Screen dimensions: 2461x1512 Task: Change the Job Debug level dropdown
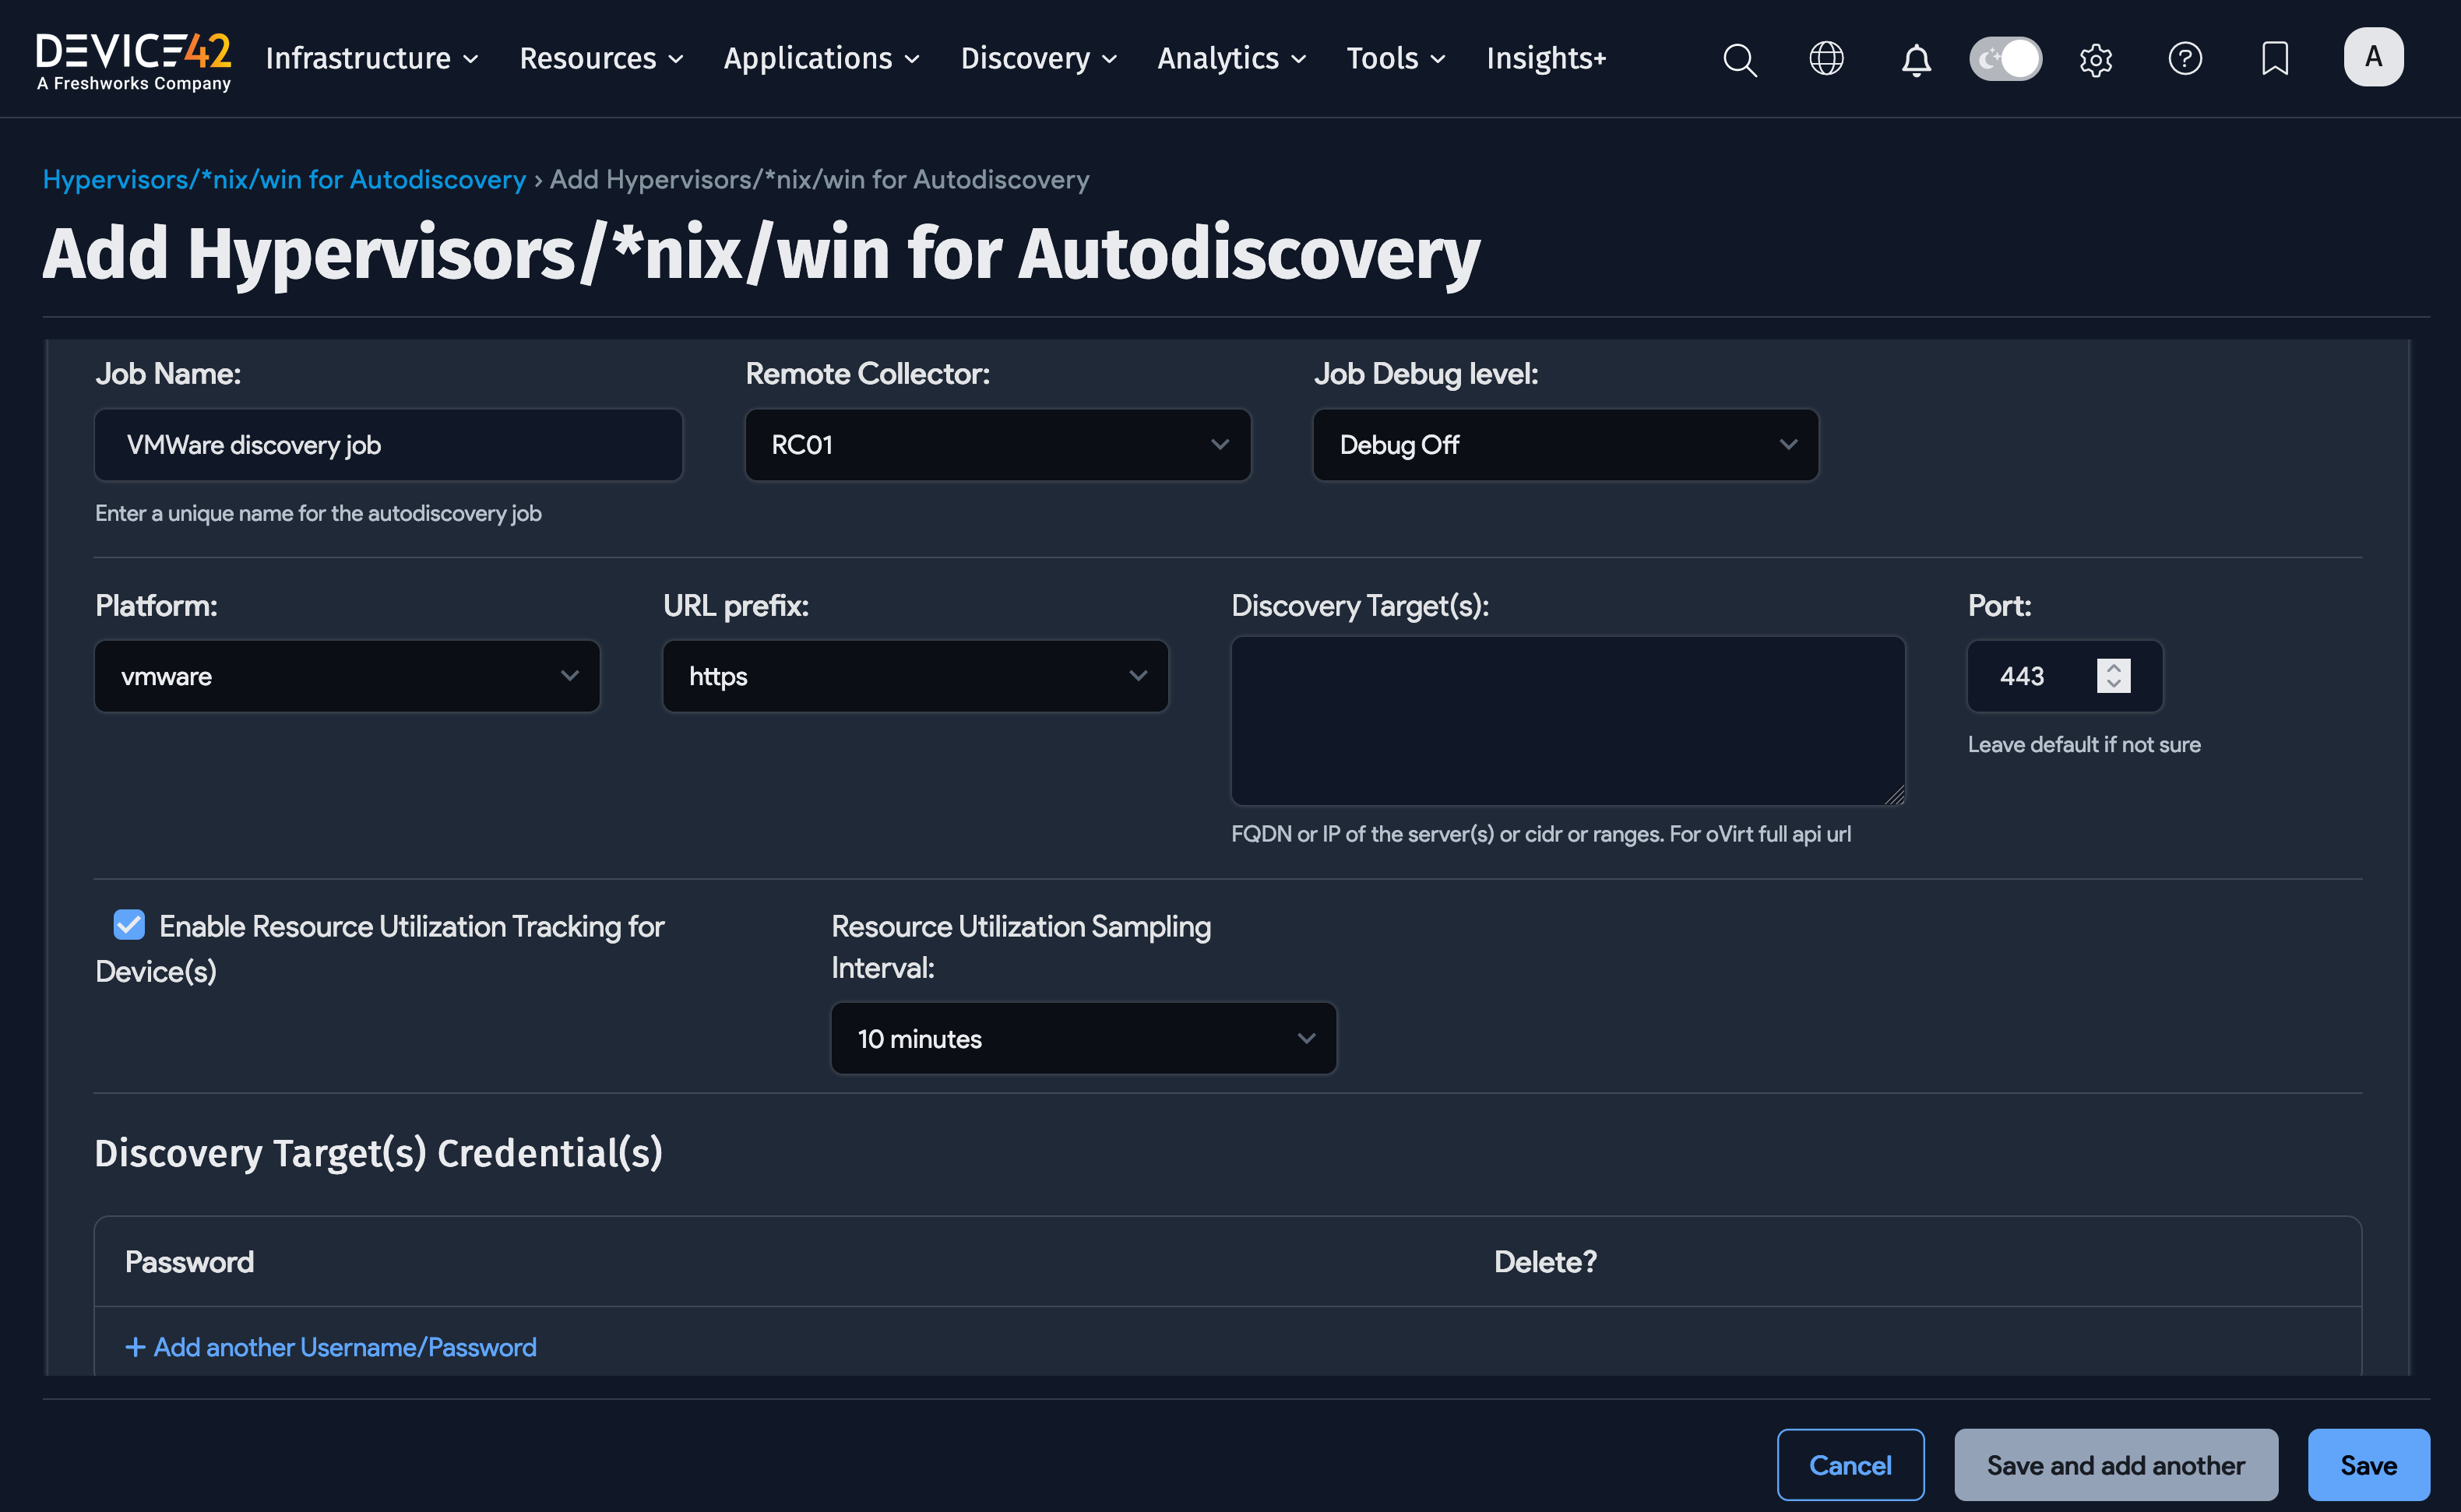tap(1564, 445)
